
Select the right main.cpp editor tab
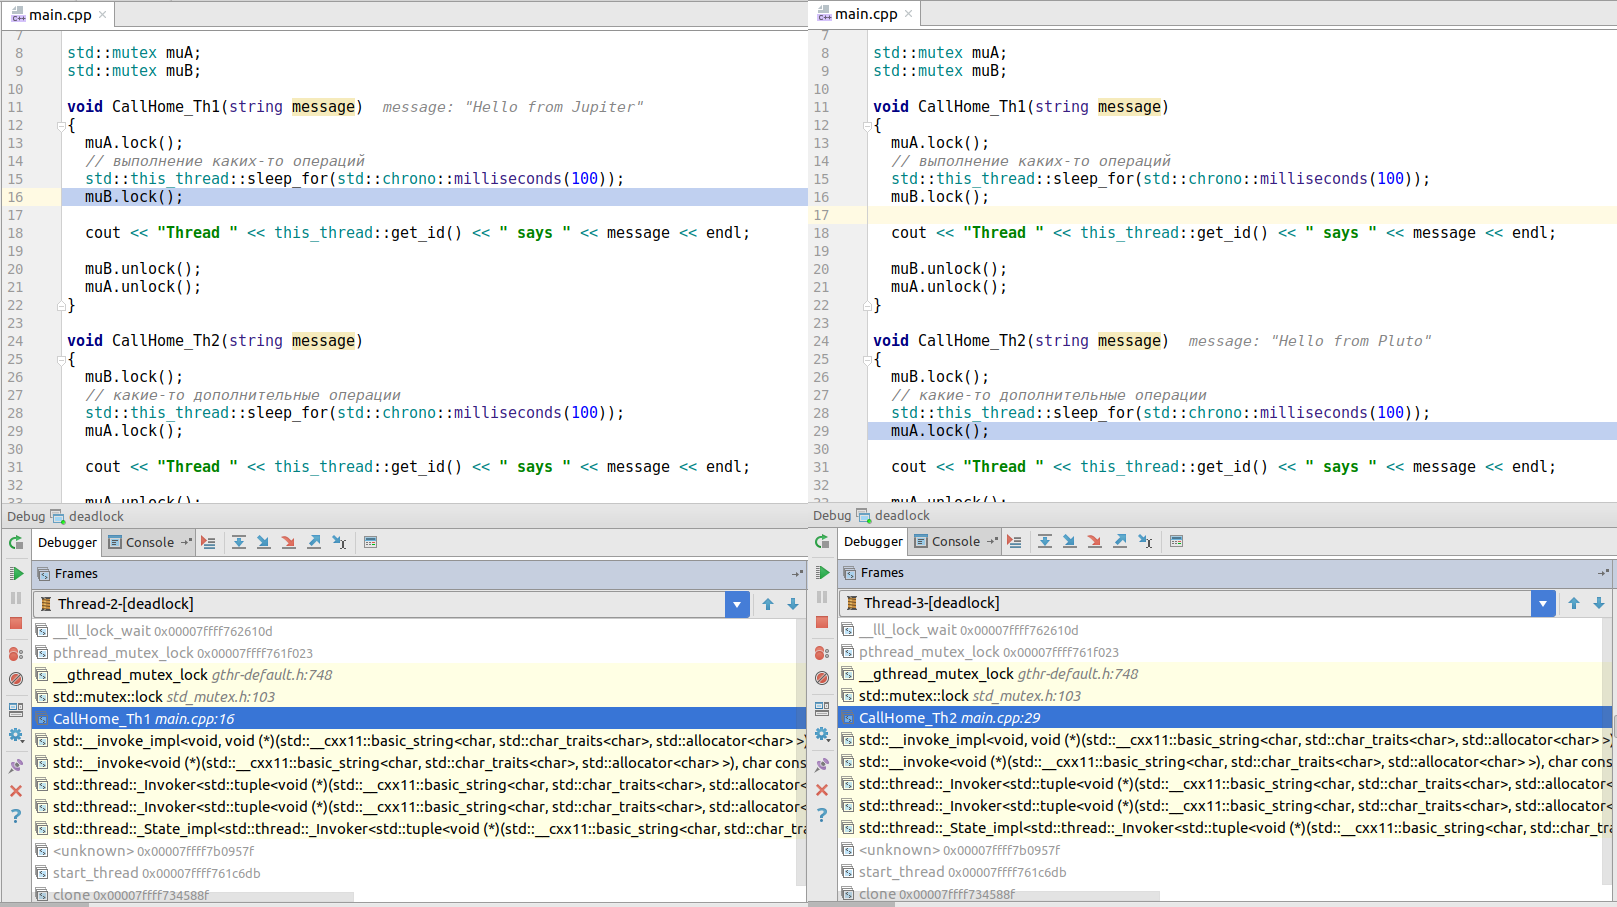(x=863, y=14)
